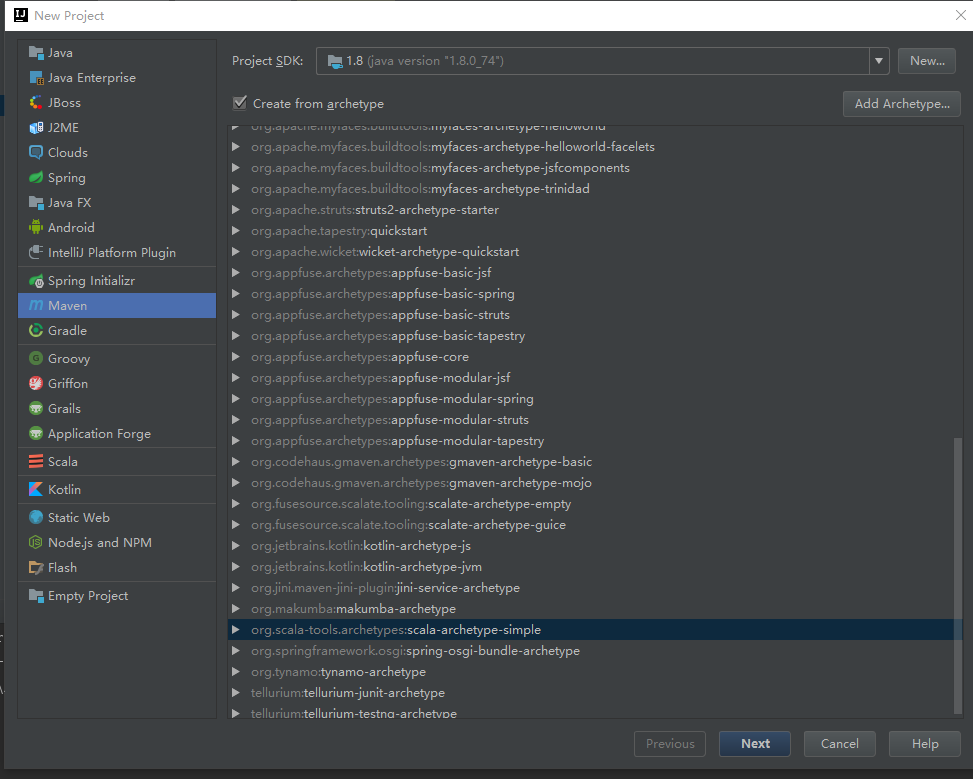Choose the Gradle icon in sidebar
Screen dimensions: 973x779
(x=36, y=330)
